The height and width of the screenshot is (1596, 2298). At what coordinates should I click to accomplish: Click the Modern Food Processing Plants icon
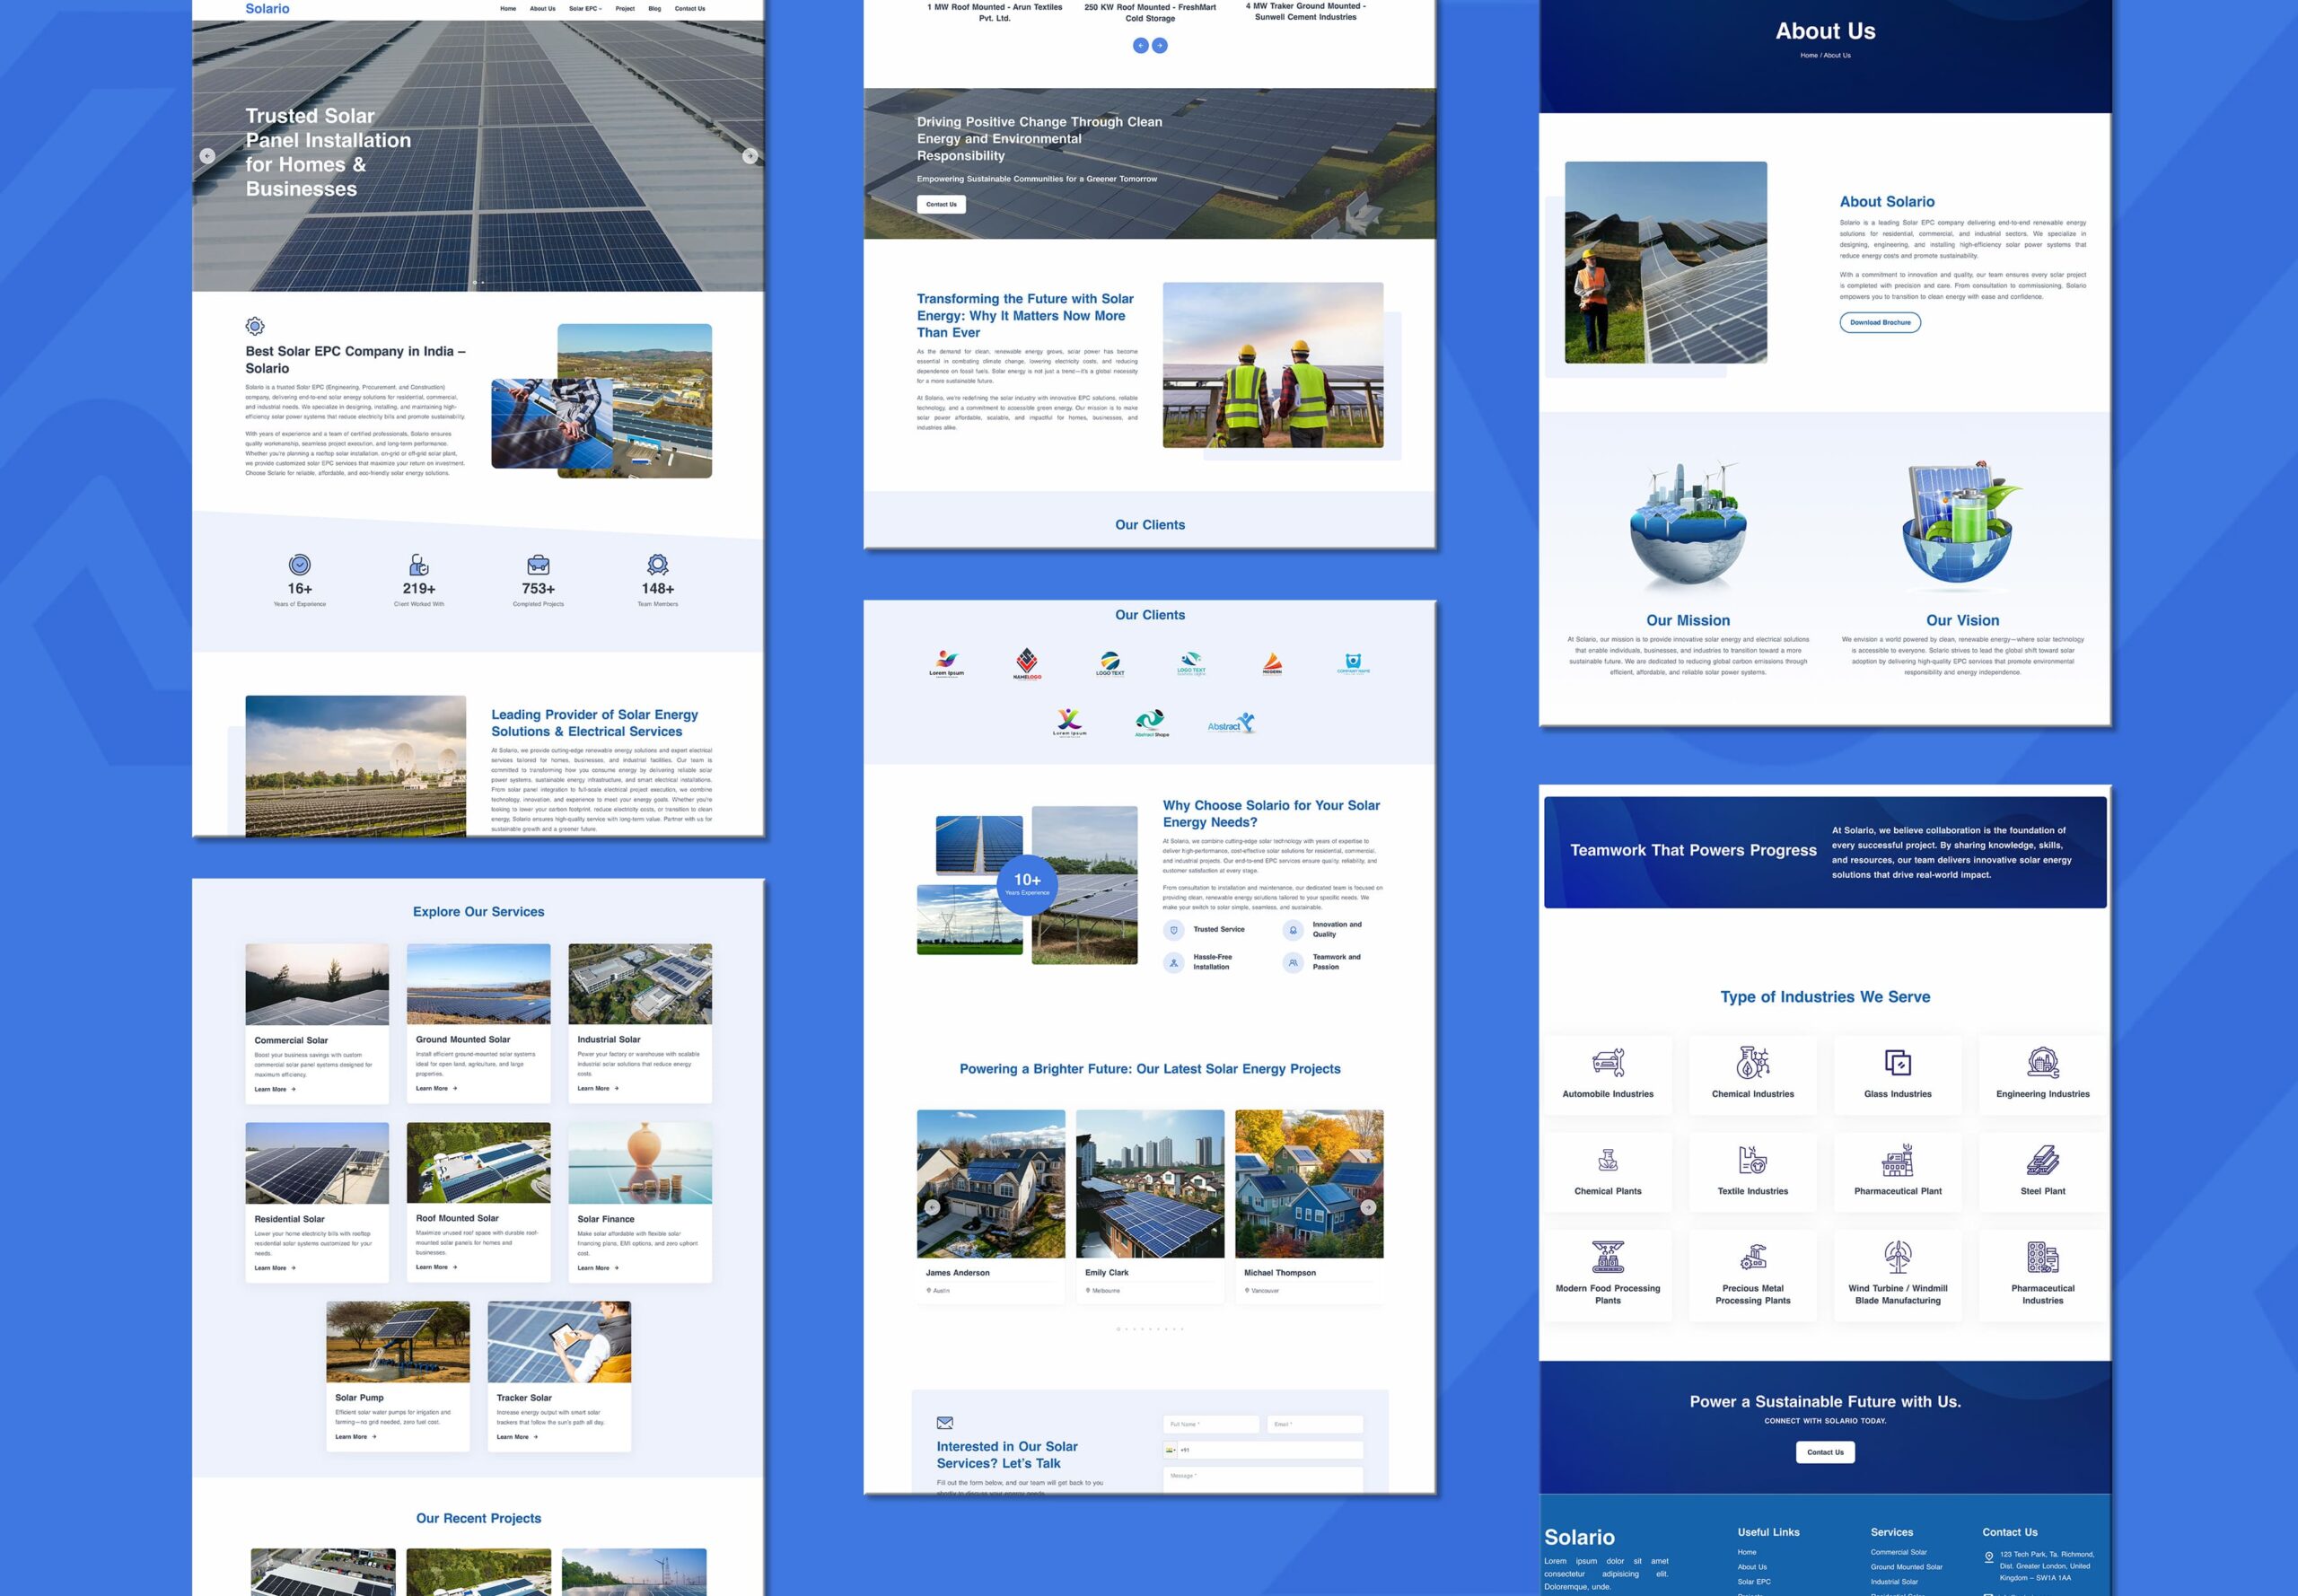point(1608,1256)
